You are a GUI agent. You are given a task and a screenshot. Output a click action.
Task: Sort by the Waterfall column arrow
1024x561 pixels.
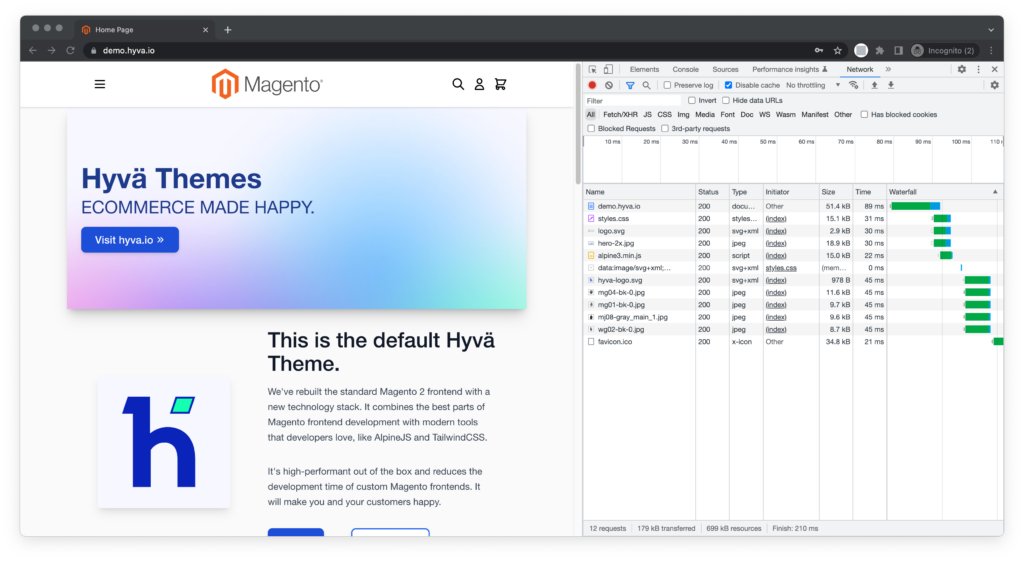(x=995, y=192)
